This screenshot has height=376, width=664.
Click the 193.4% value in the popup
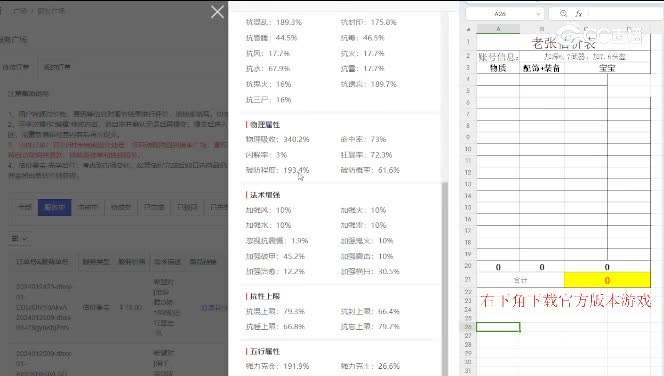[x=296, y=170]
